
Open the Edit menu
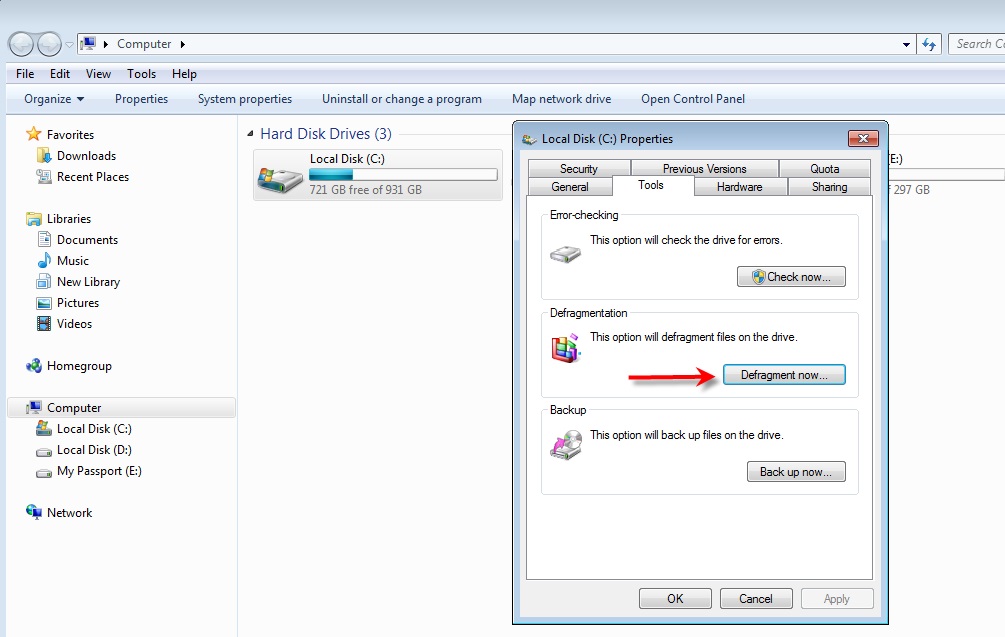[60, 74]
